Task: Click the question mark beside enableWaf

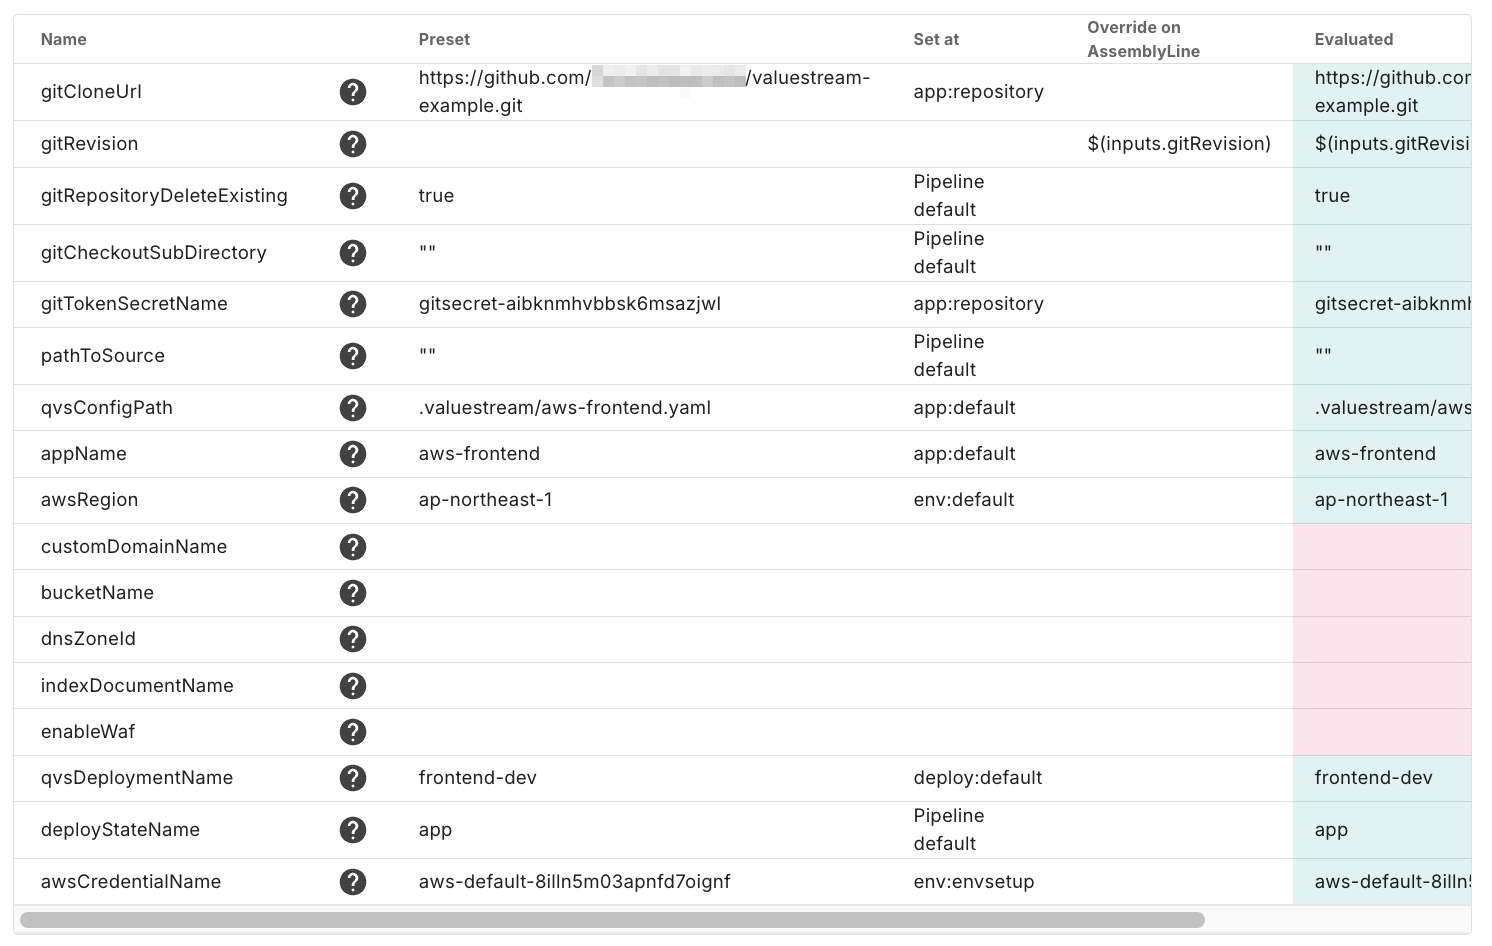Action: tap(352, 732)
